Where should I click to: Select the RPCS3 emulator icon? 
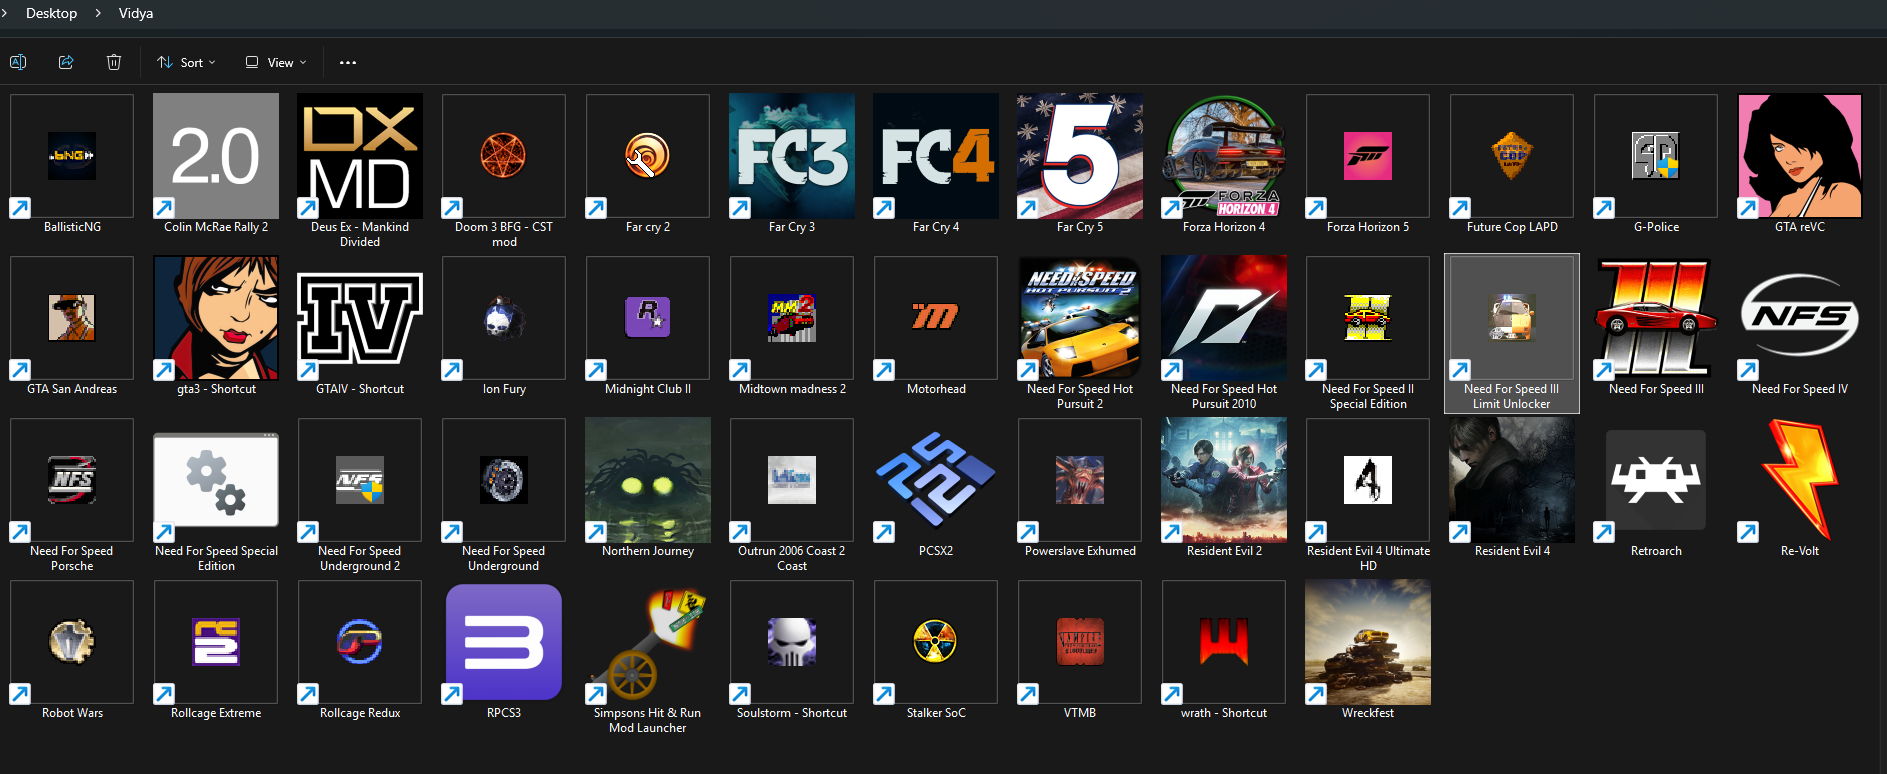coord(504,642)
